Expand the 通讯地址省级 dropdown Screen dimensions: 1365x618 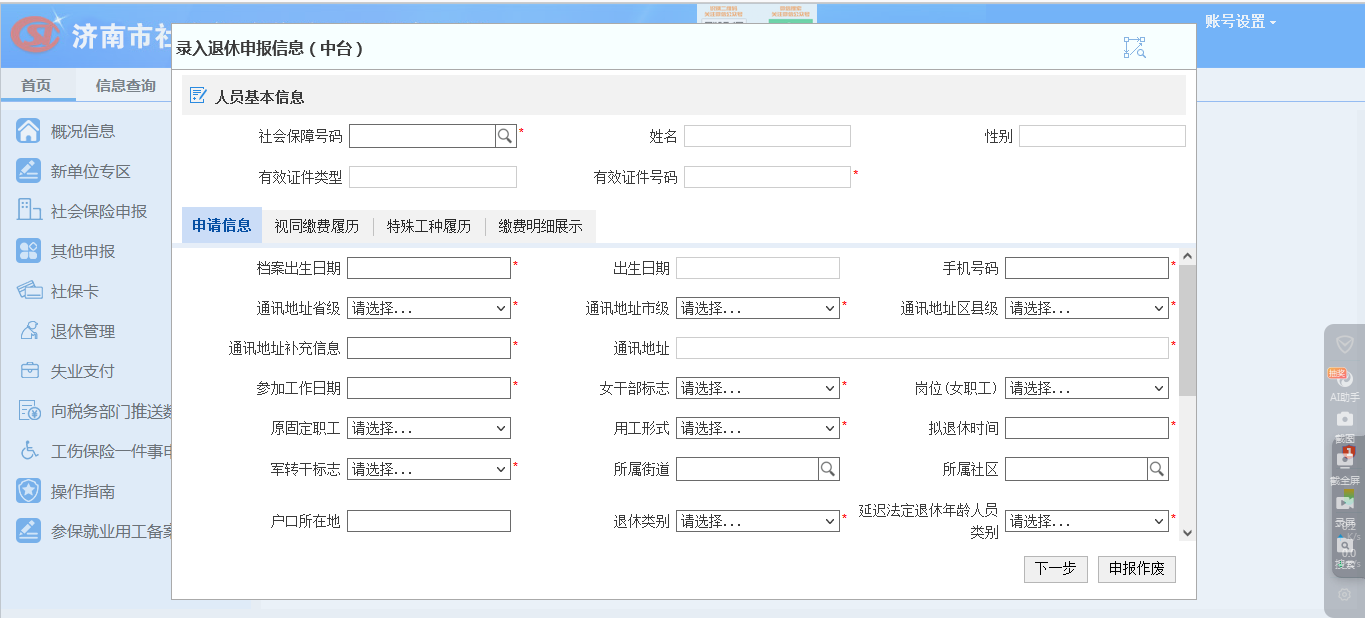pos(429,309)
